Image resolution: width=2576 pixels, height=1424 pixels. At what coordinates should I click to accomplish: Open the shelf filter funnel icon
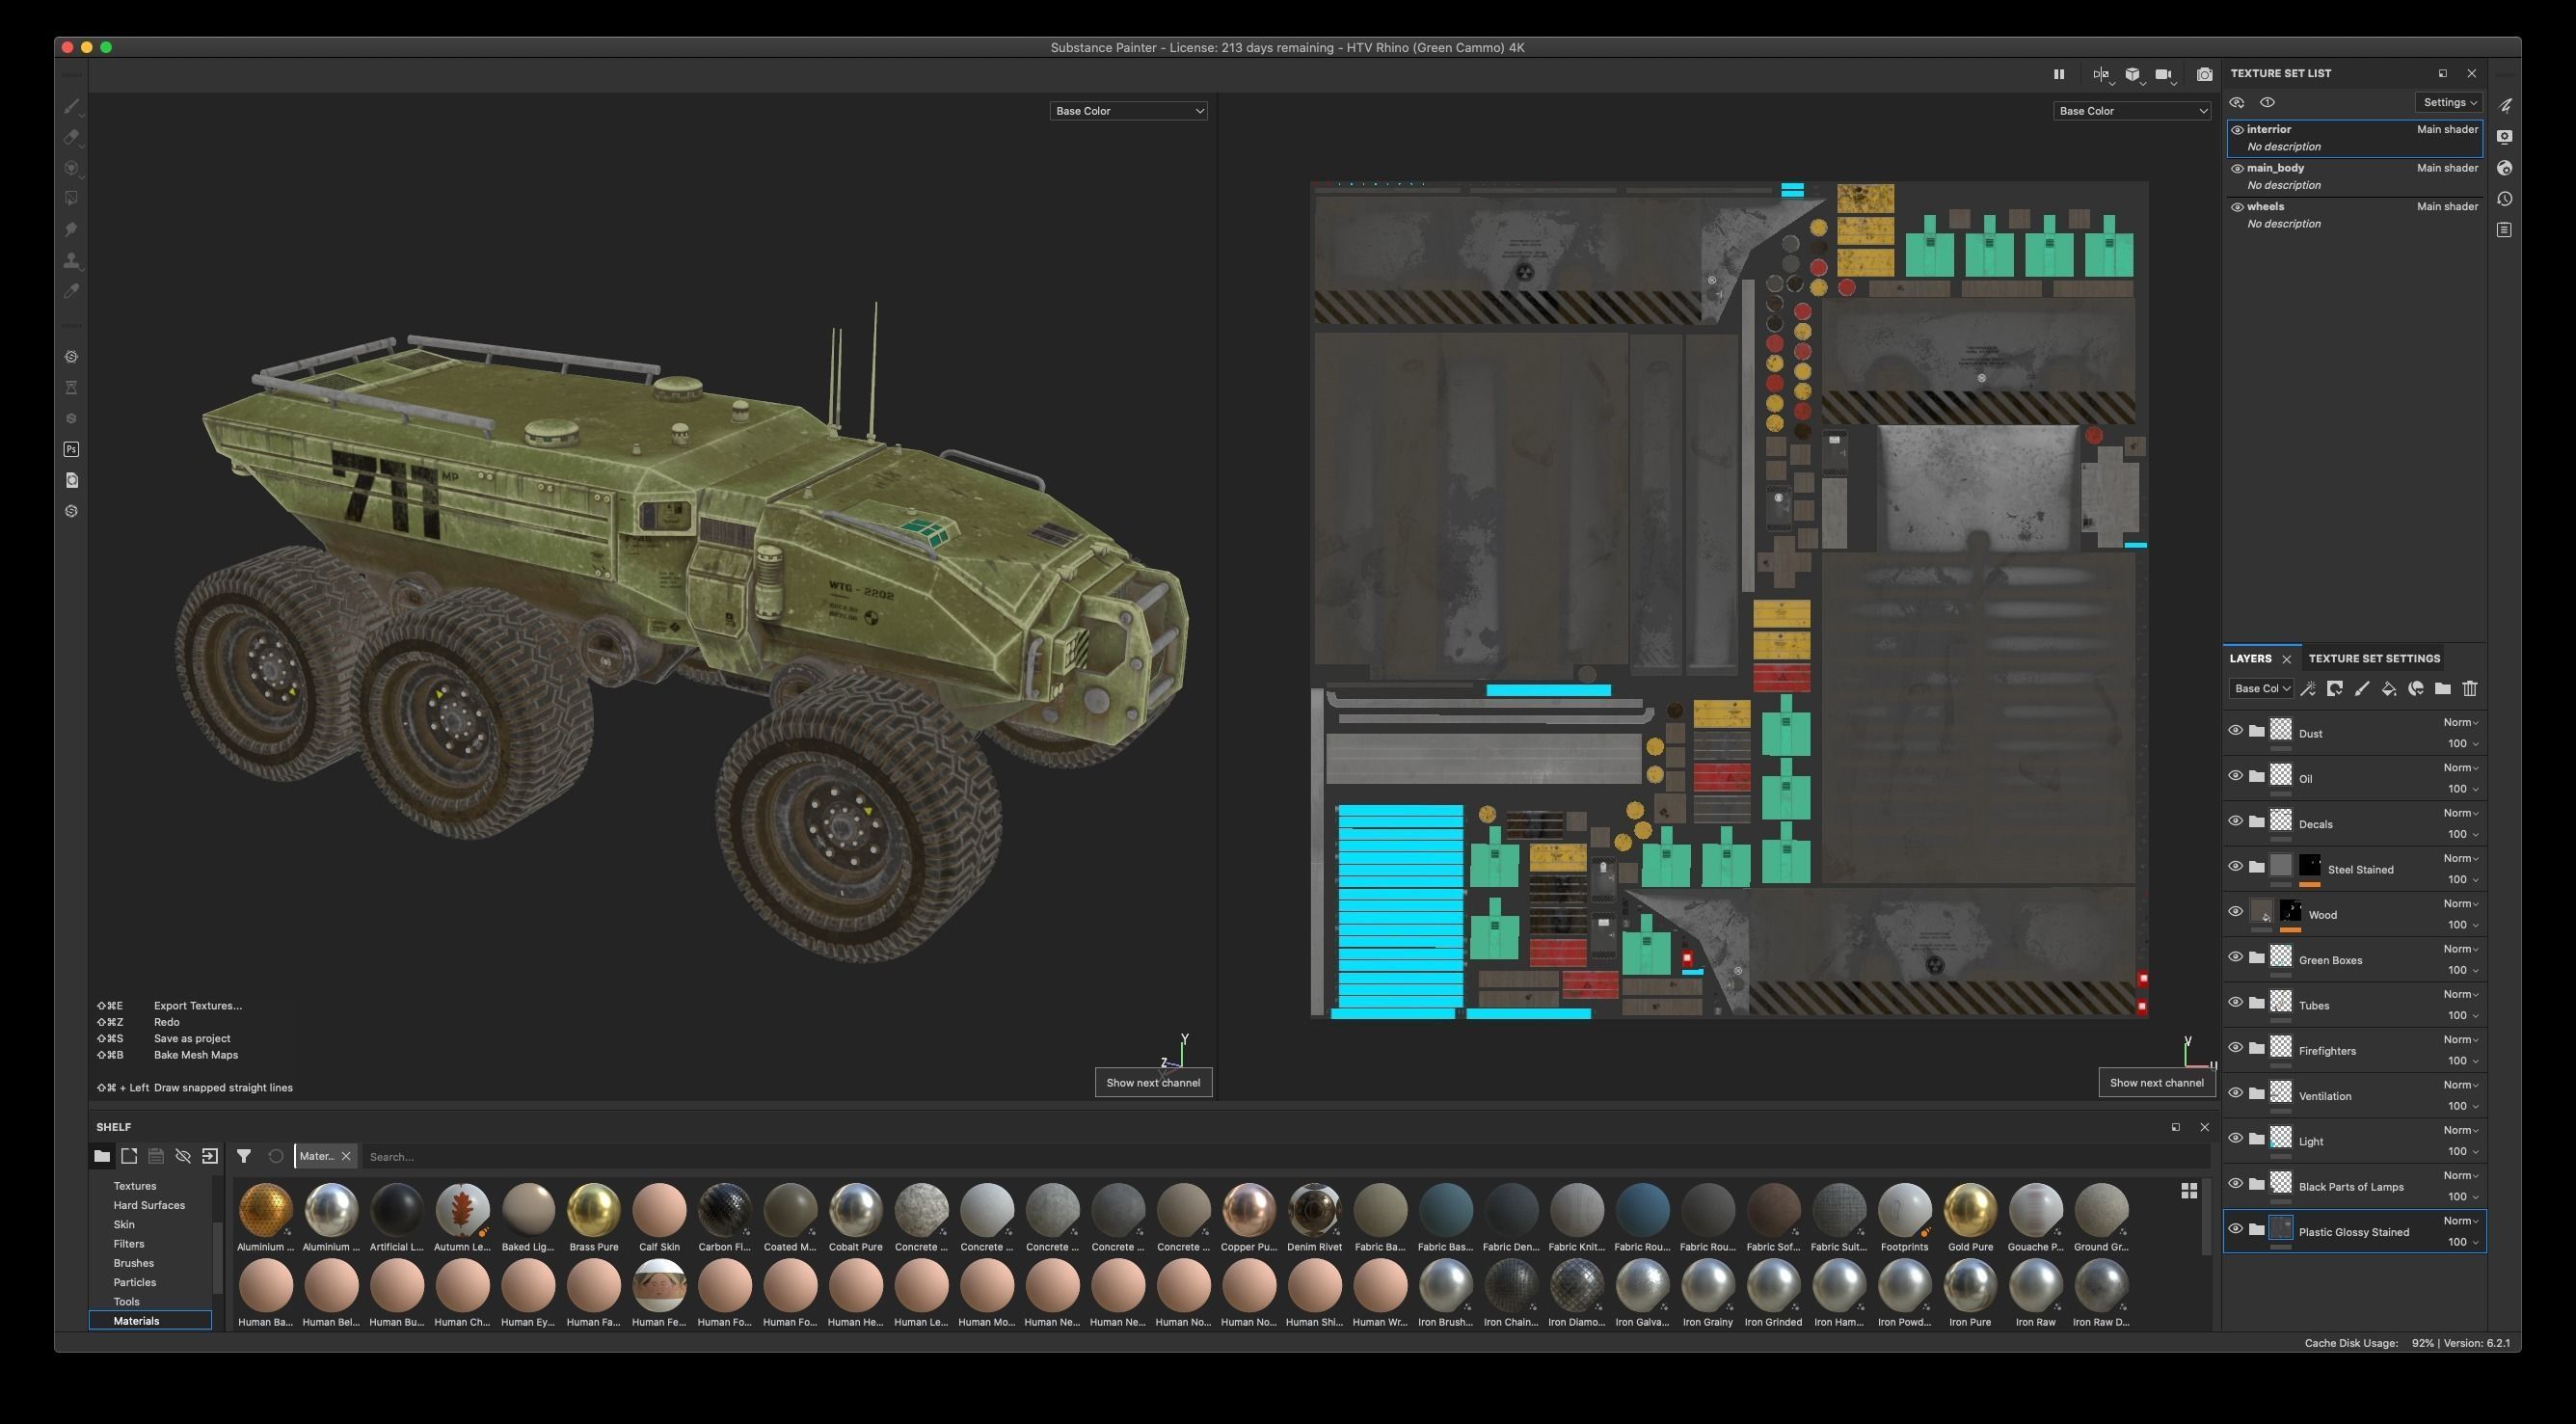point(243,1156)
